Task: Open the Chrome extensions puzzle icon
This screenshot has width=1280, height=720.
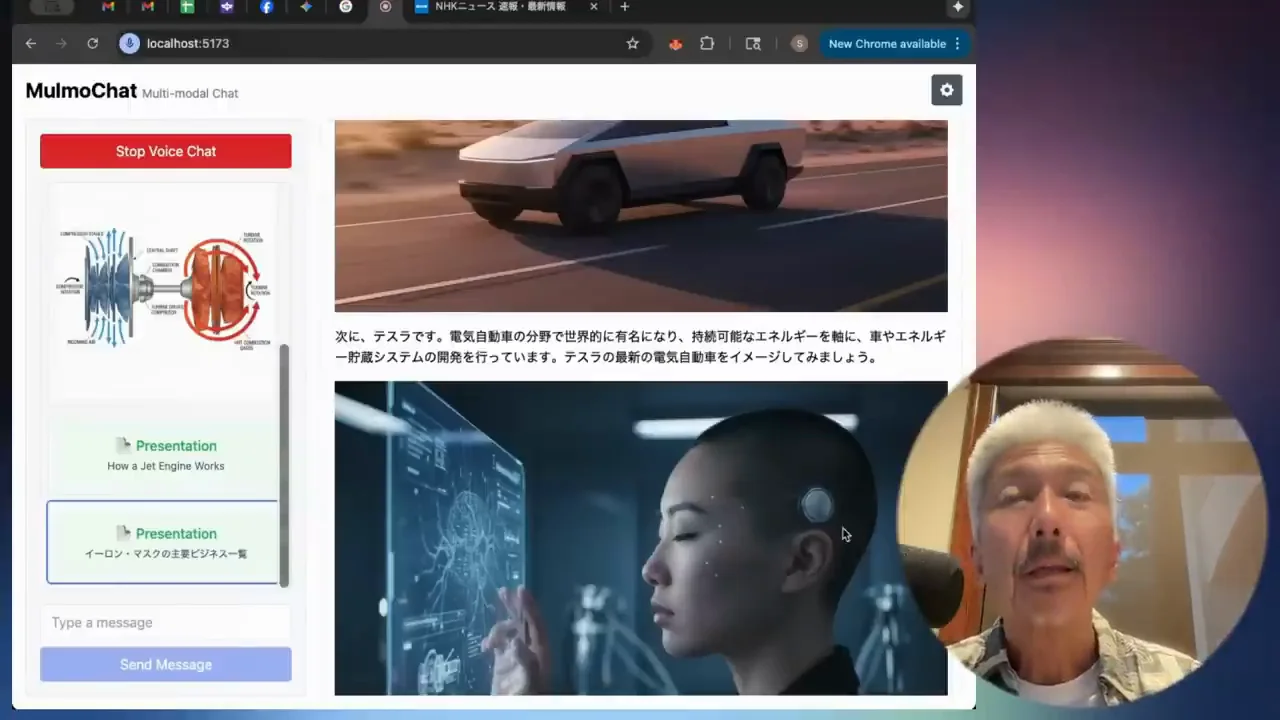Action: pyautogui.click(x=707, y=44)
